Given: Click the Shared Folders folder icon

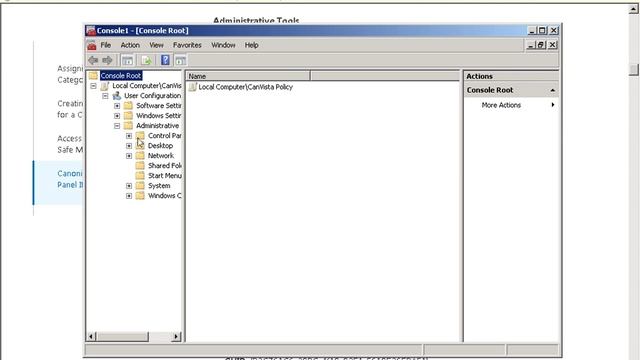Looking at the screenshot, I should point(140,165).
